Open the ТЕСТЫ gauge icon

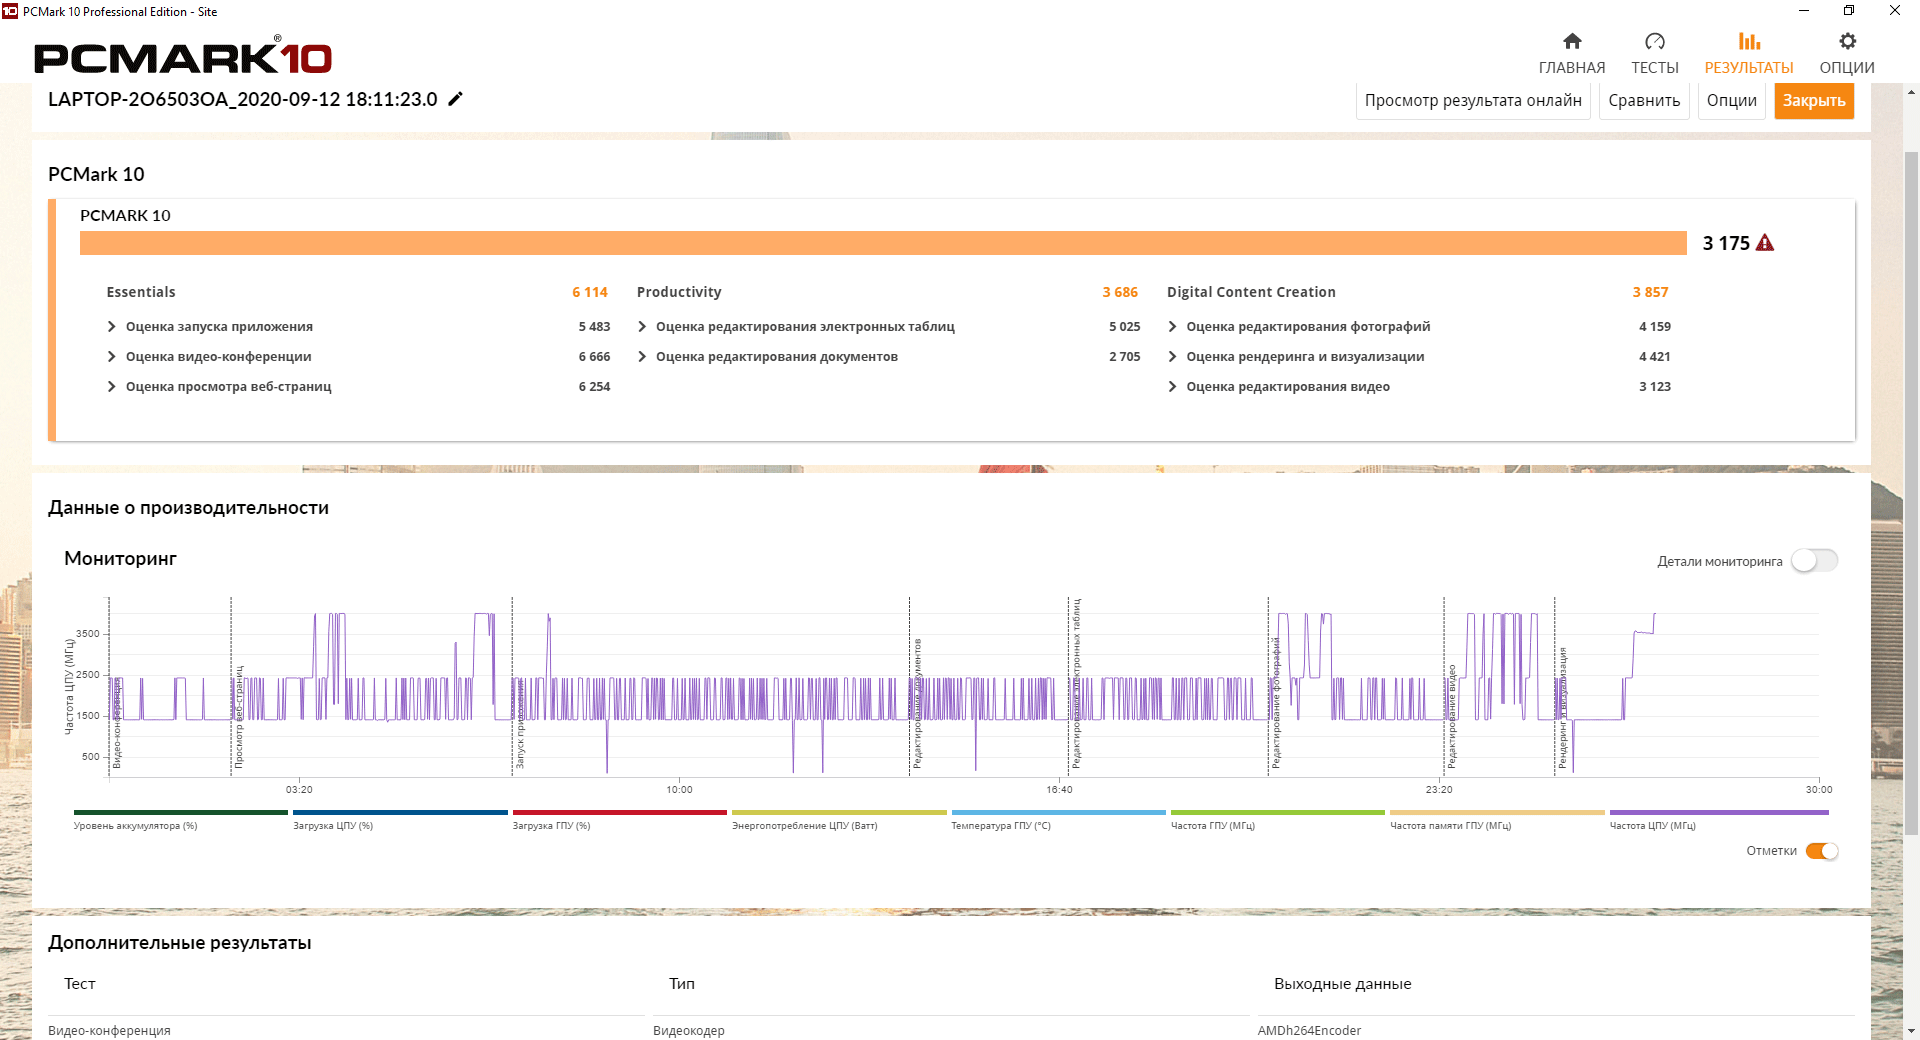(x=1655, y=42)
